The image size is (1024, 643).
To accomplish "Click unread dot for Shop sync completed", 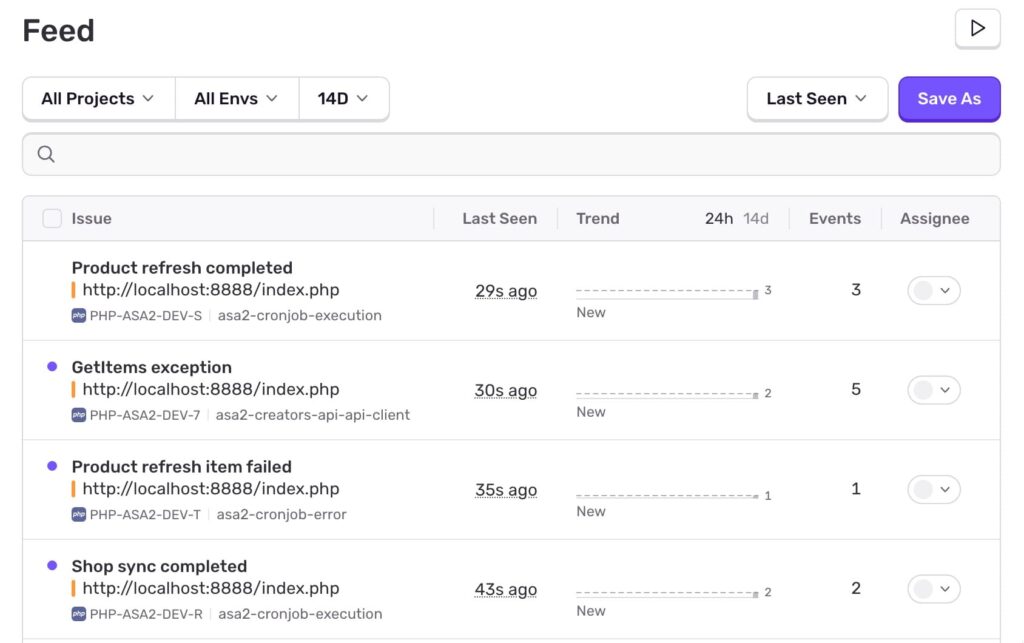I will 52,566.
